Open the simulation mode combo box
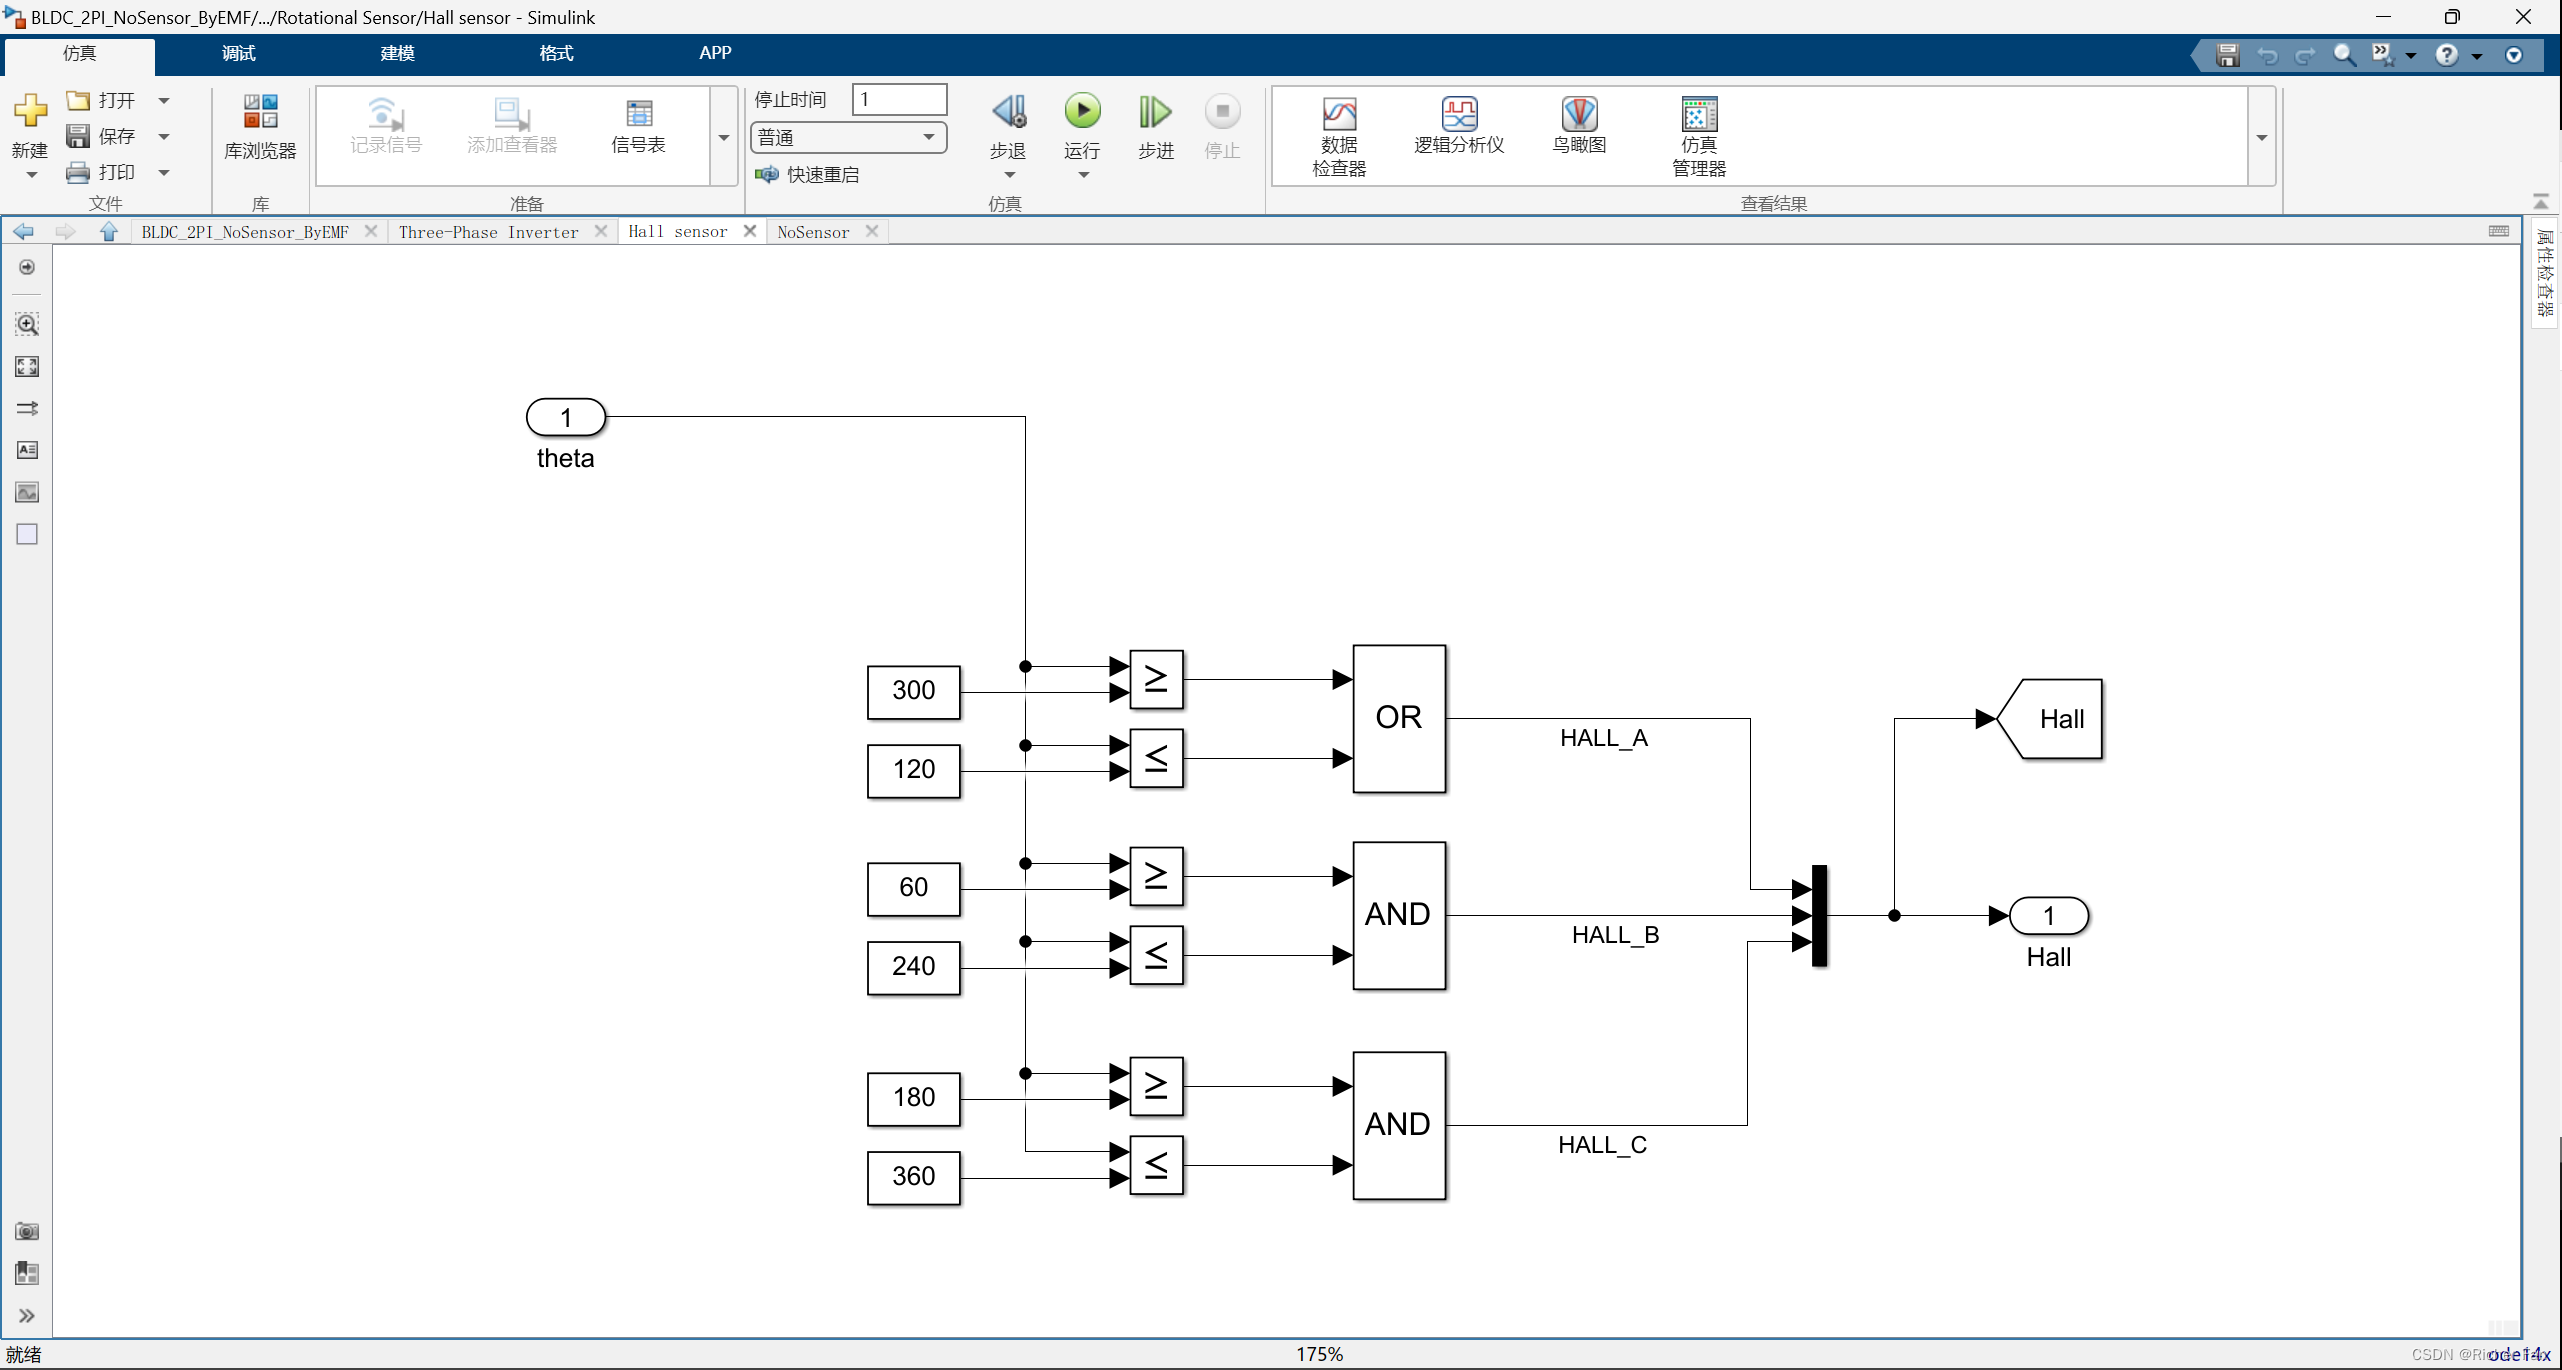The width and height of the screenshot is (2562, 1370). (848, 137)
